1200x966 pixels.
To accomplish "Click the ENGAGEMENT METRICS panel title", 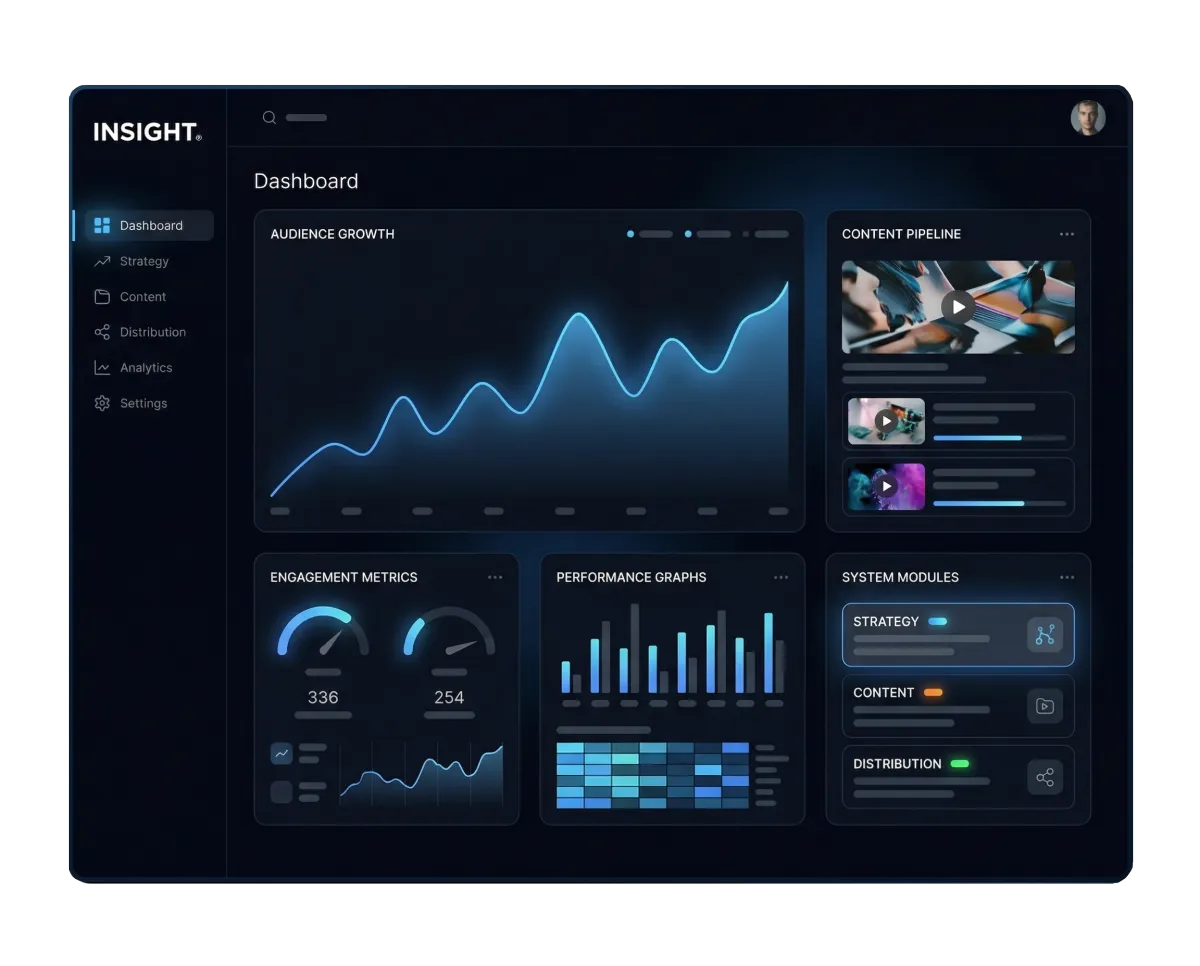I will [x=344, y=577].
